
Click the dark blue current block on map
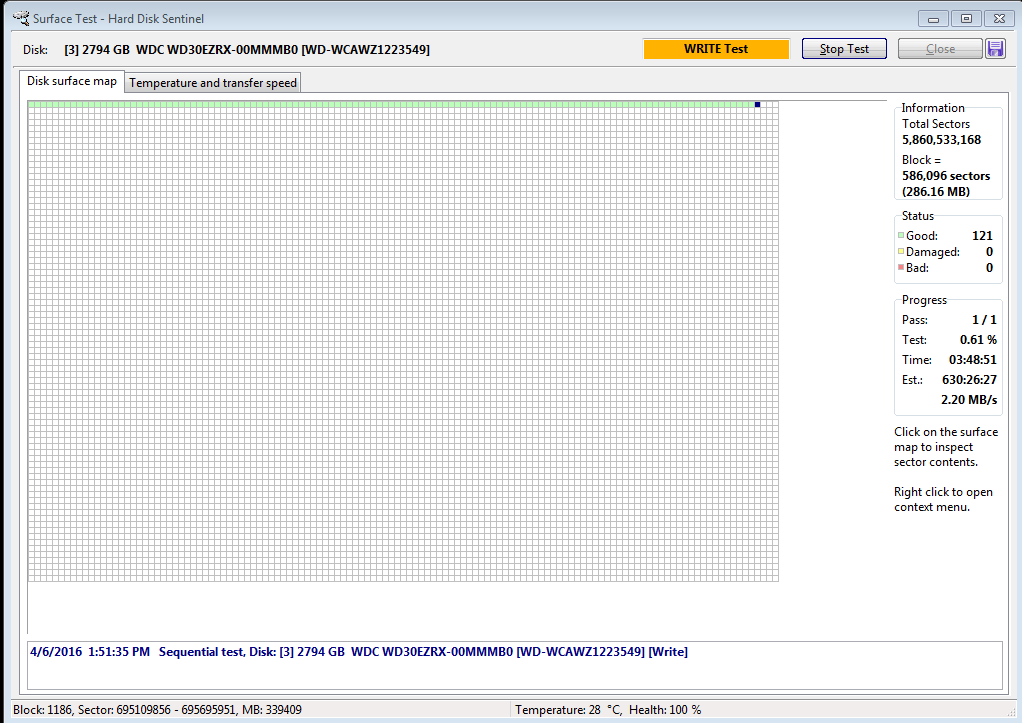pos(757,104)
